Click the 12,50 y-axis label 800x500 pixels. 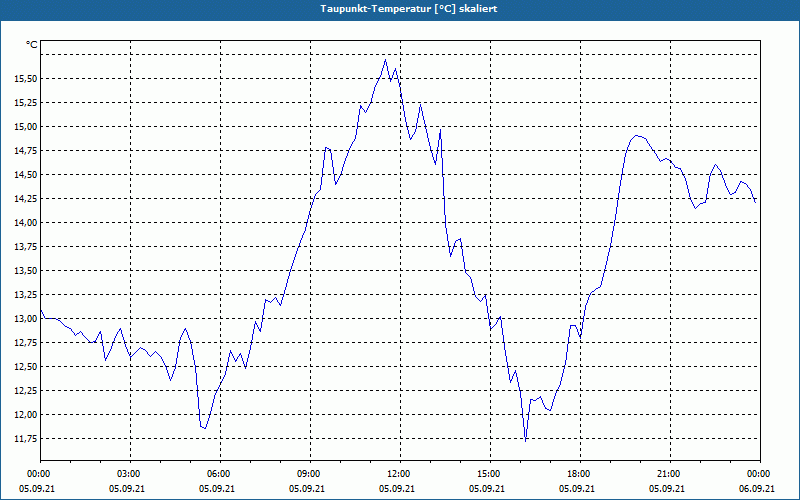tap(24, 366)
